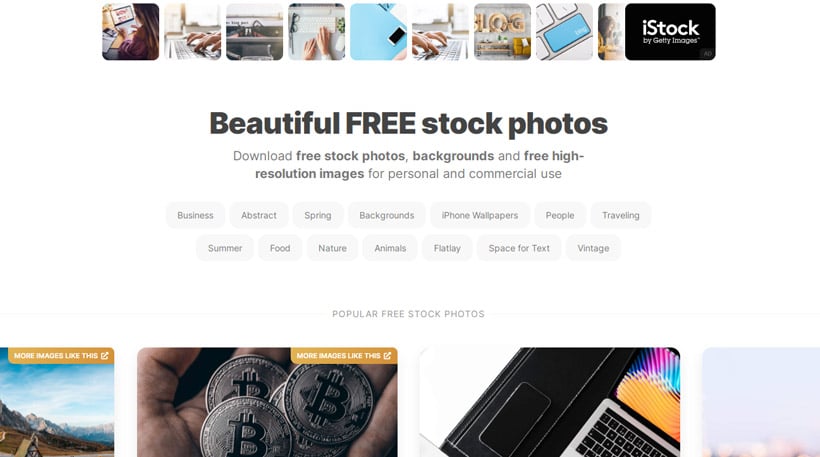820x457 pixels.
Task: Open the laptop with colorful screen photo
Action: click(550, 403)
